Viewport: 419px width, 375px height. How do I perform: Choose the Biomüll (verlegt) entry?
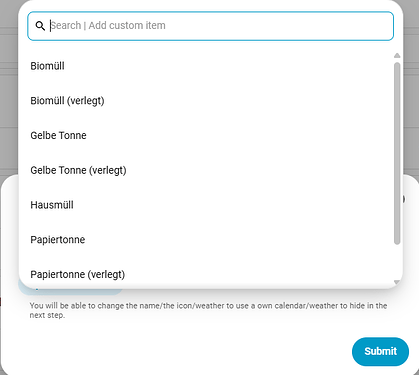(67, 101)
